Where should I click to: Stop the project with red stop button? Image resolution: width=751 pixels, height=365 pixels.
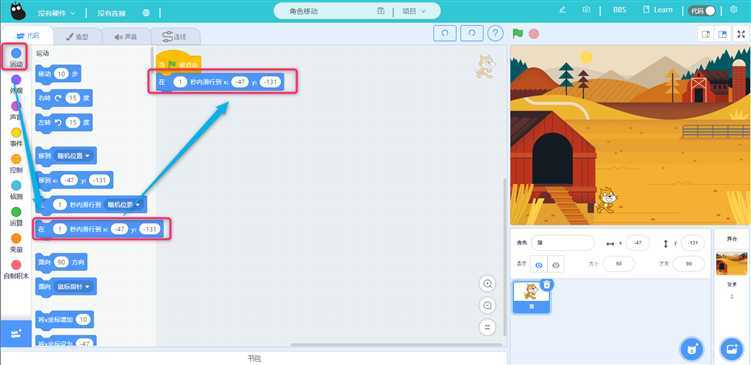pyautogui.click(x=534, y=34)
